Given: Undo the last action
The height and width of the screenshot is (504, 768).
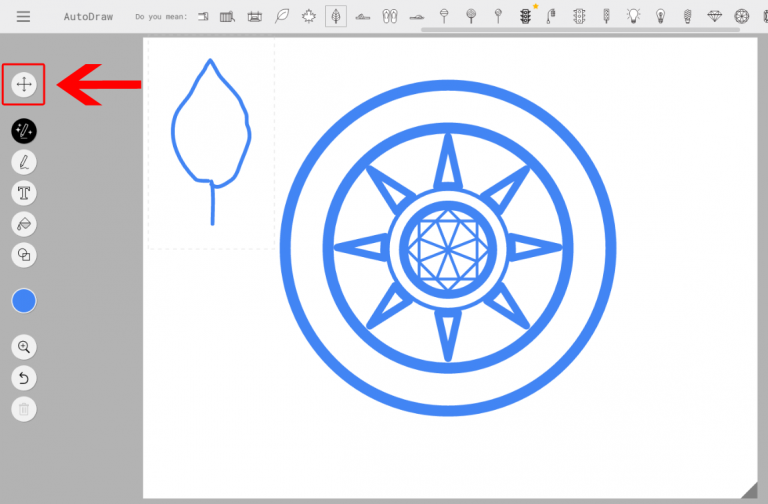Looking at the screenshot, I should click(x=24, y=378).
